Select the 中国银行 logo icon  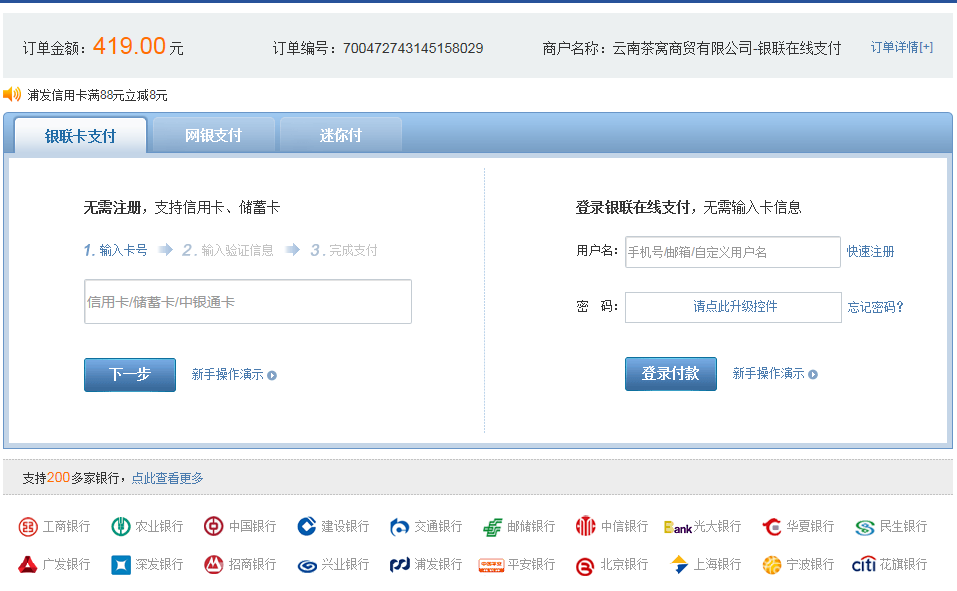pos(213,526)
